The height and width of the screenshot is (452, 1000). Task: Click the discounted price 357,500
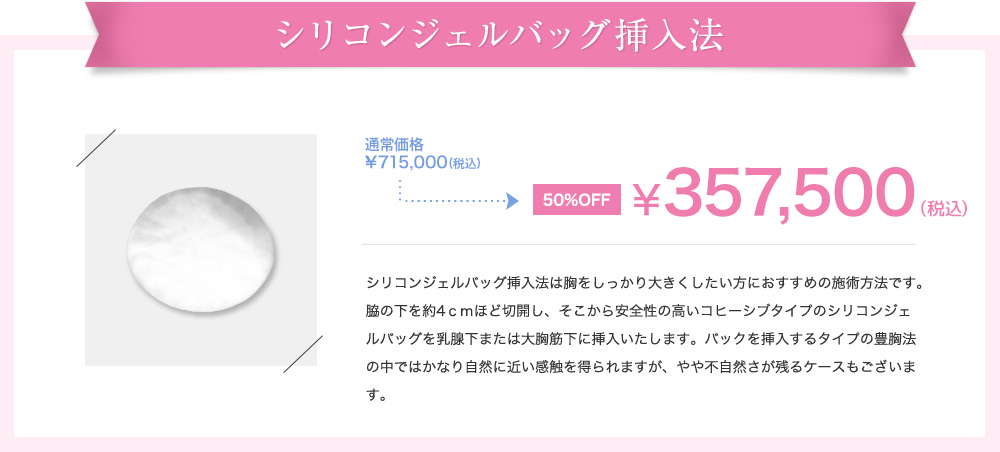(x=788, y=192)
